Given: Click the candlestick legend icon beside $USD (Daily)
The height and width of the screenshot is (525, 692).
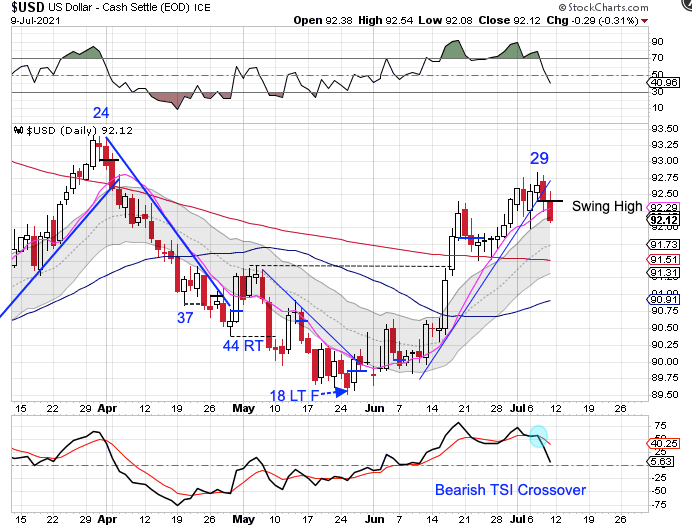Looking at the screenshot, I should click(x=16, y=130).
